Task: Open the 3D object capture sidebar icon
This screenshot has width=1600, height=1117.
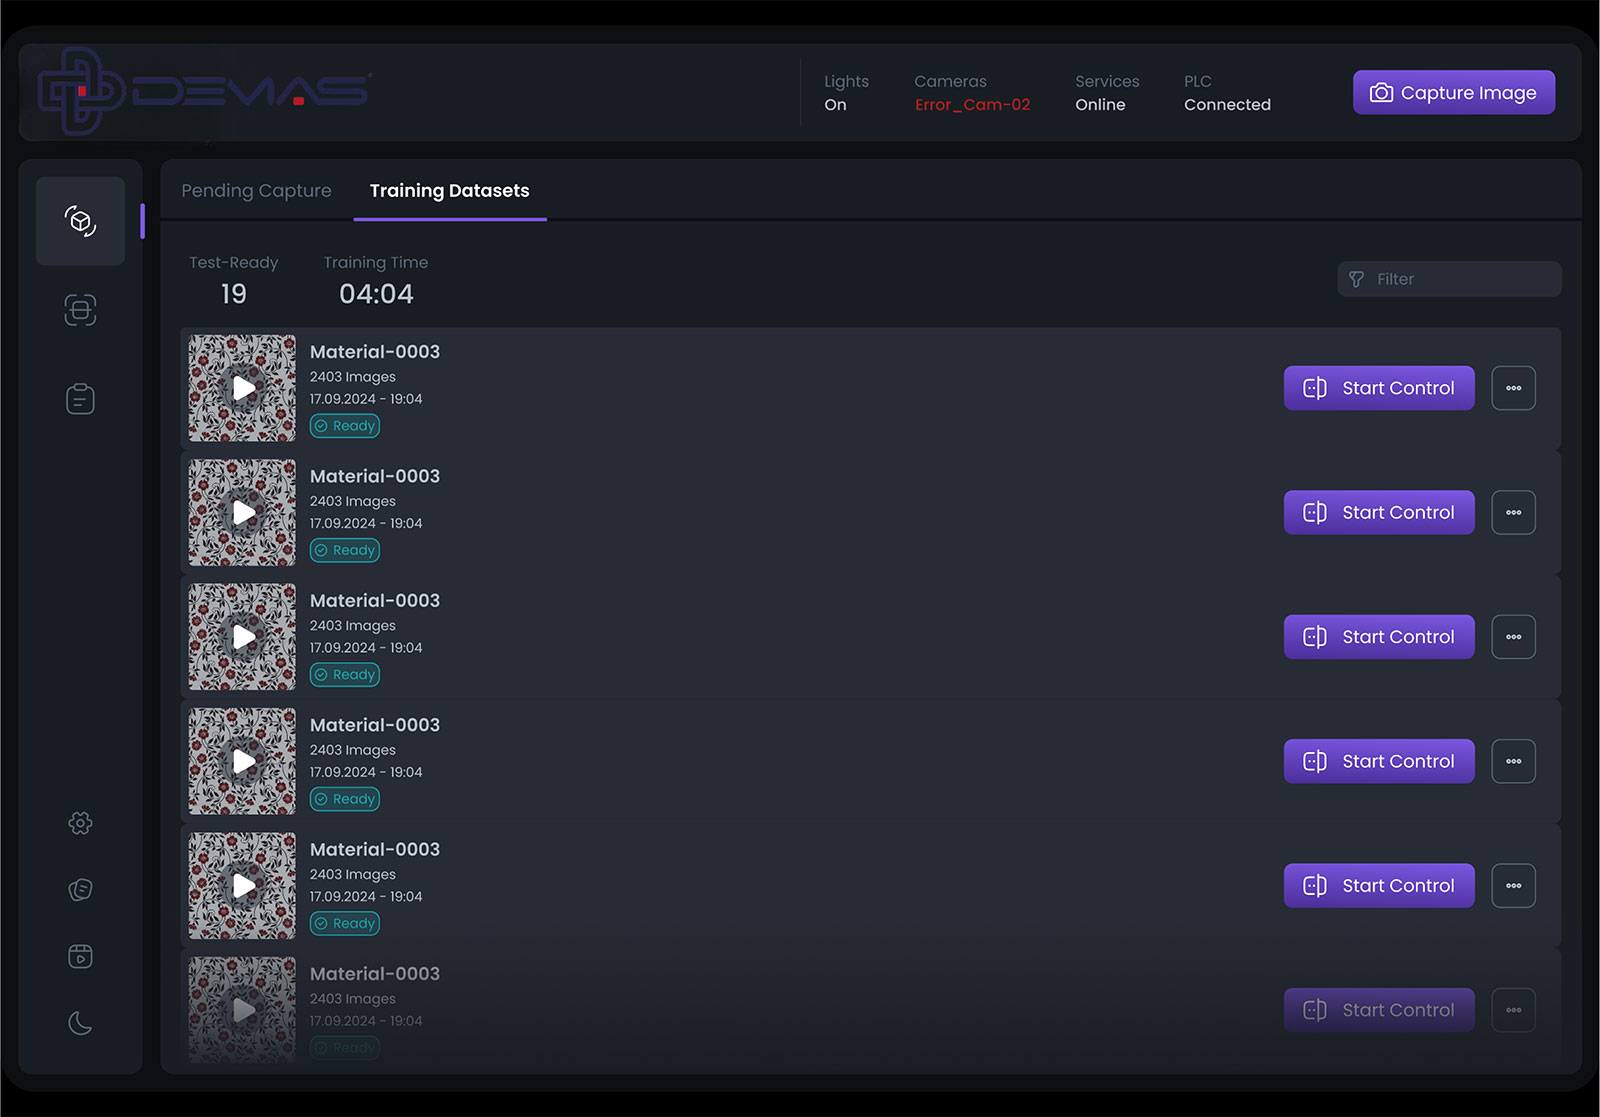Action: (80, 221)
